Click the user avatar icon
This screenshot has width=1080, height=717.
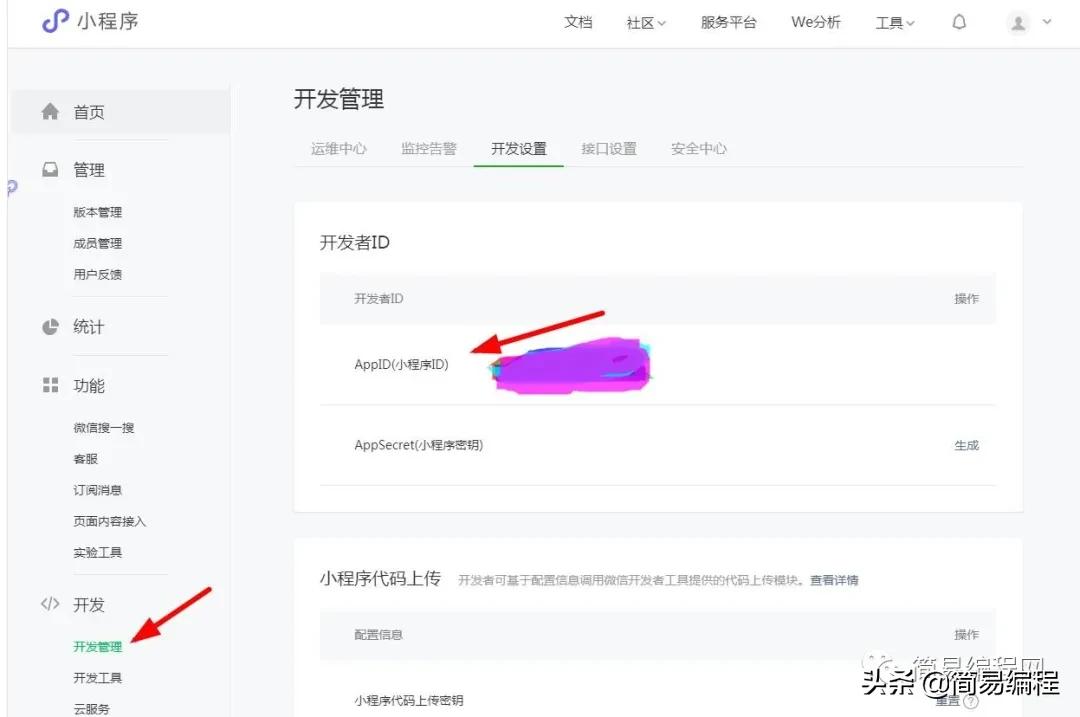point(1016,22)
